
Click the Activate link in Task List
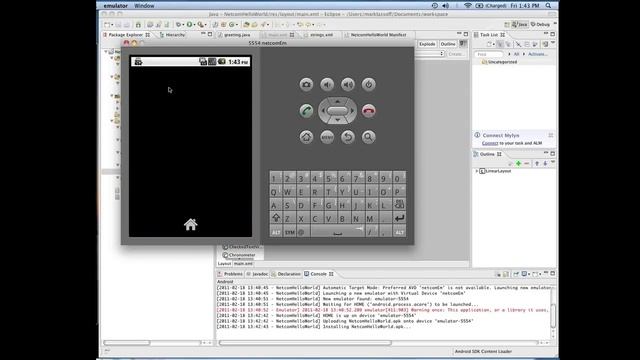538,54
